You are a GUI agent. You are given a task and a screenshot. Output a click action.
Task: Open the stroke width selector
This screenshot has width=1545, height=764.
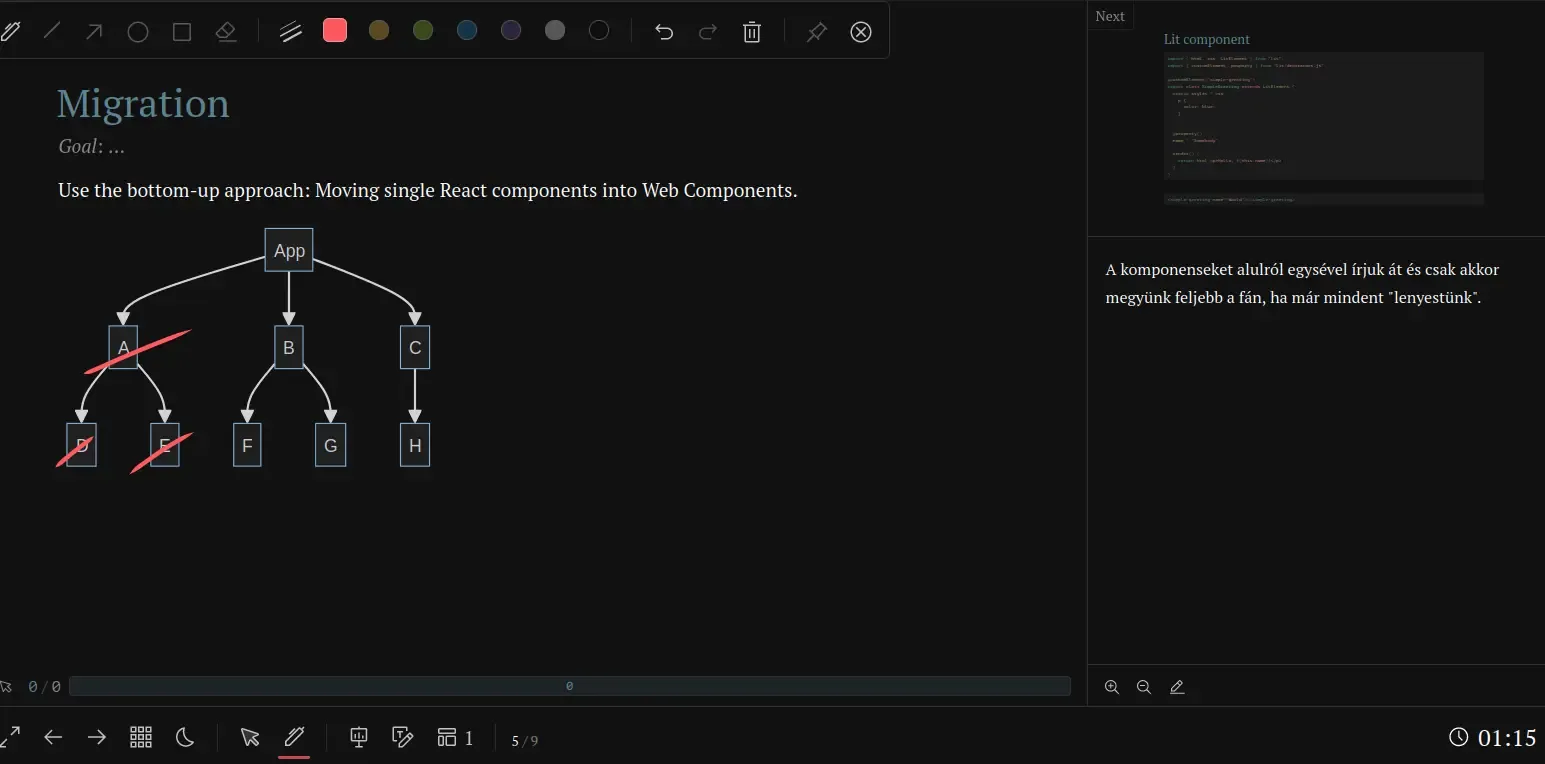coord(290,31)
